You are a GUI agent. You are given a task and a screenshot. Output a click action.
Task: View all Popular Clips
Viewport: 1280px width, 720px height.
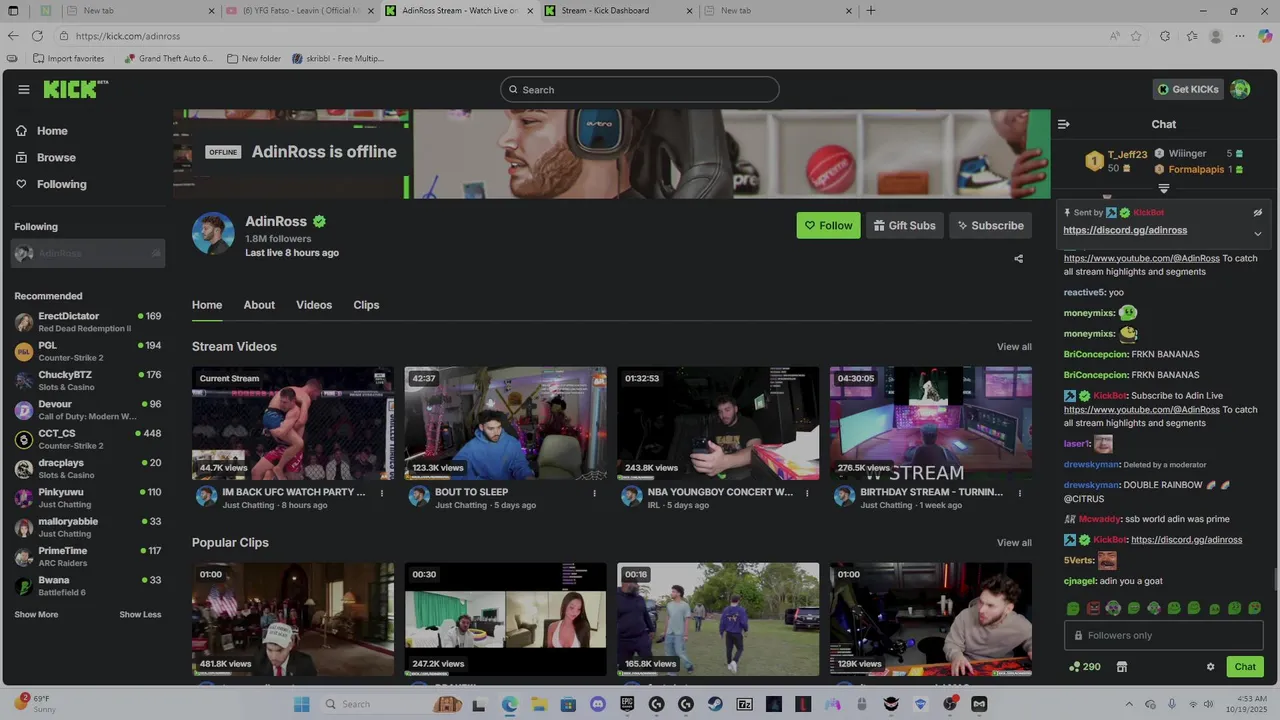tap(1014, 543)
